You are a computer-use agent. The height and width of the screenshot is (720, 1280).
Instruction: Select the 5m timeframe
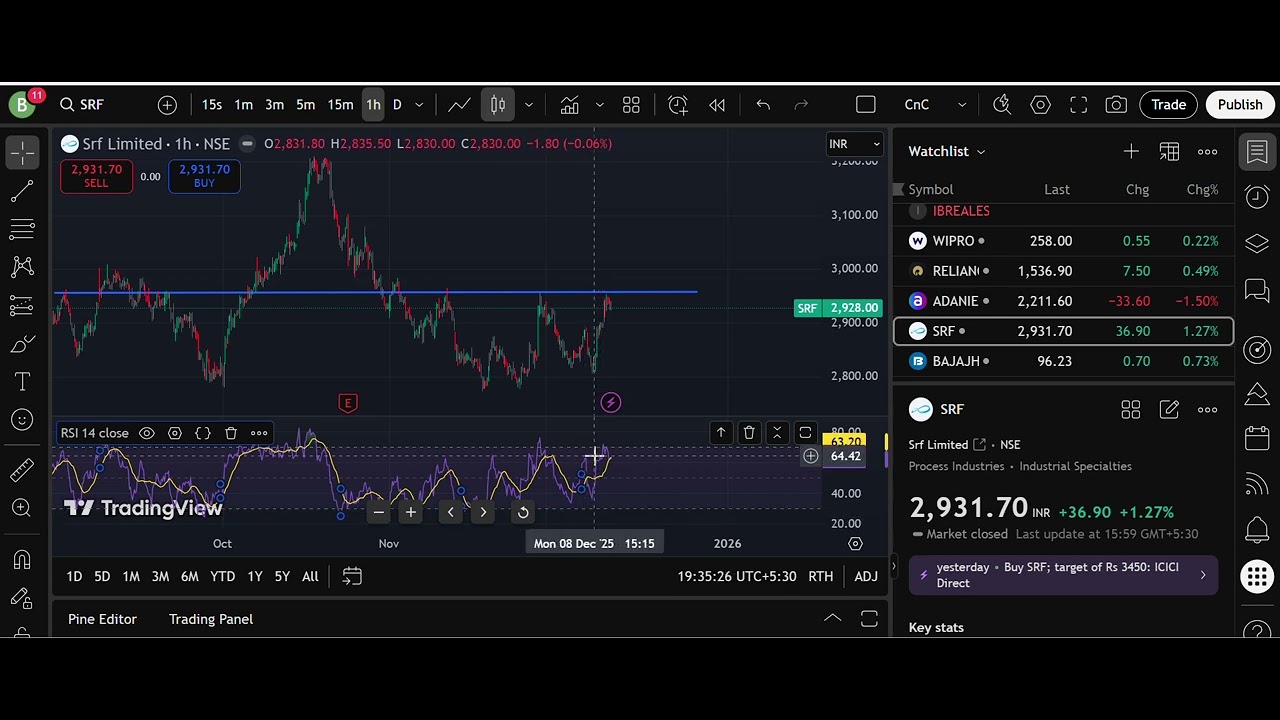point(305,104)
